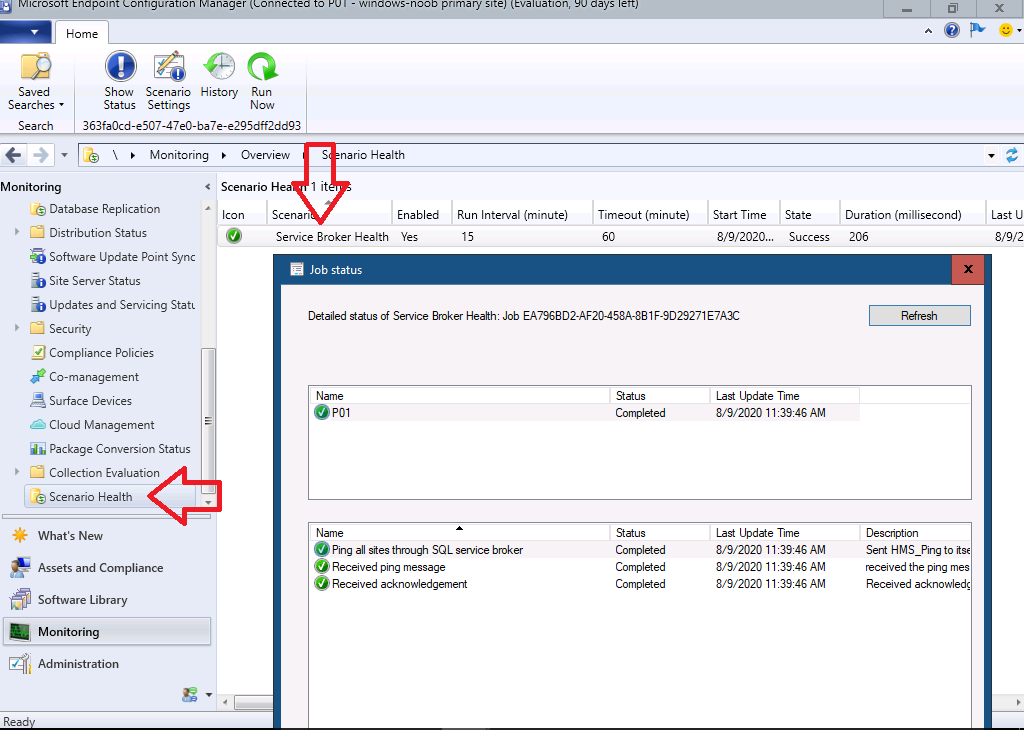Select the 'Received acknowledgement' row
The width and height of the screenshot is (1024, 730).
tap(640, 584)
